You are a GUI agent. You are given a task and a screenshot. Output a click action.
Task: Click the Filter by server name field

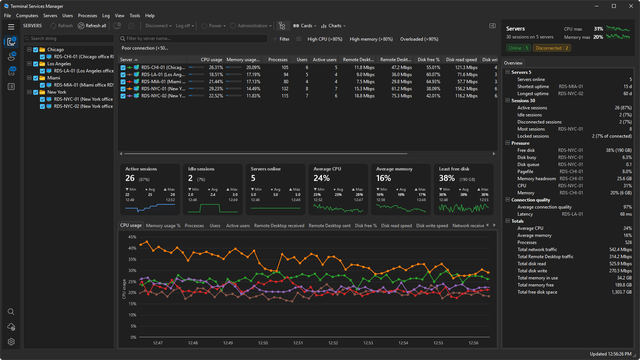[x=193, y=38]
